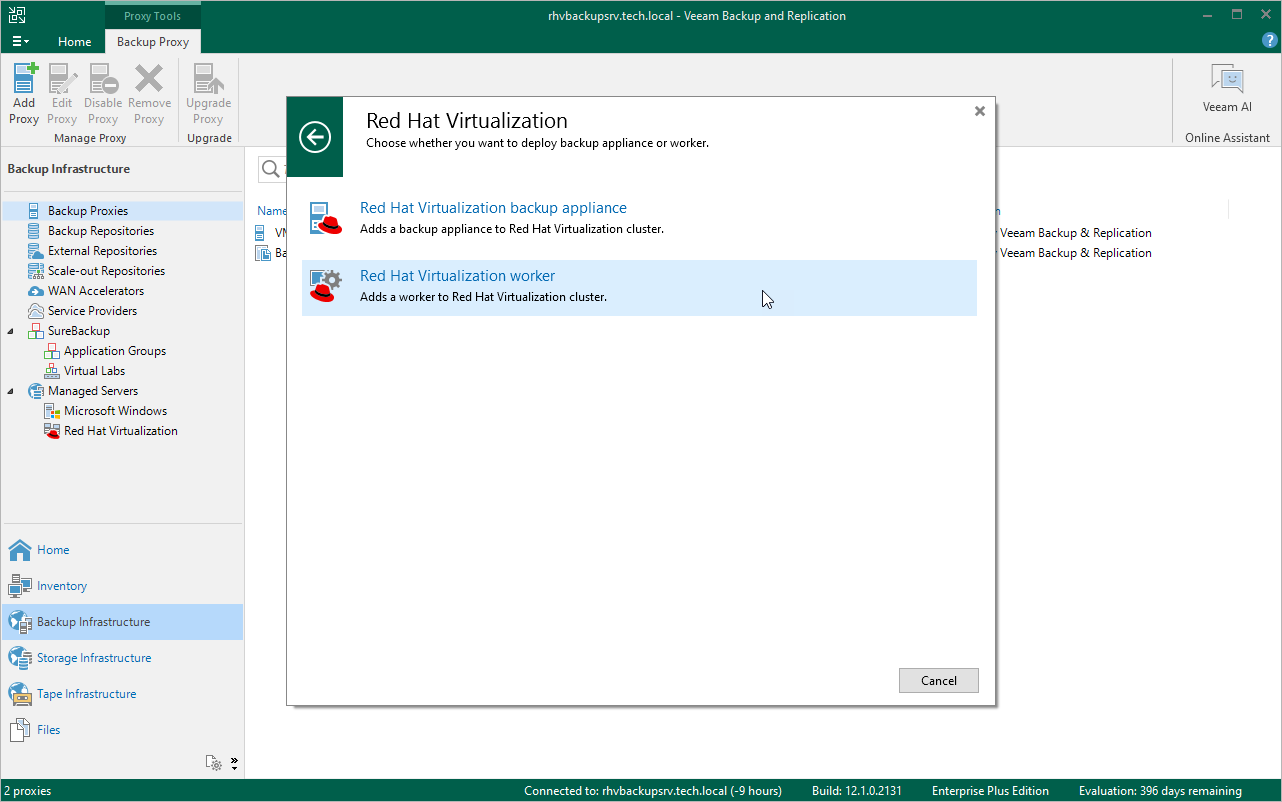Open the Files navigation view
The width and height of the screenshot is (1282, 802).
(122, 730)
